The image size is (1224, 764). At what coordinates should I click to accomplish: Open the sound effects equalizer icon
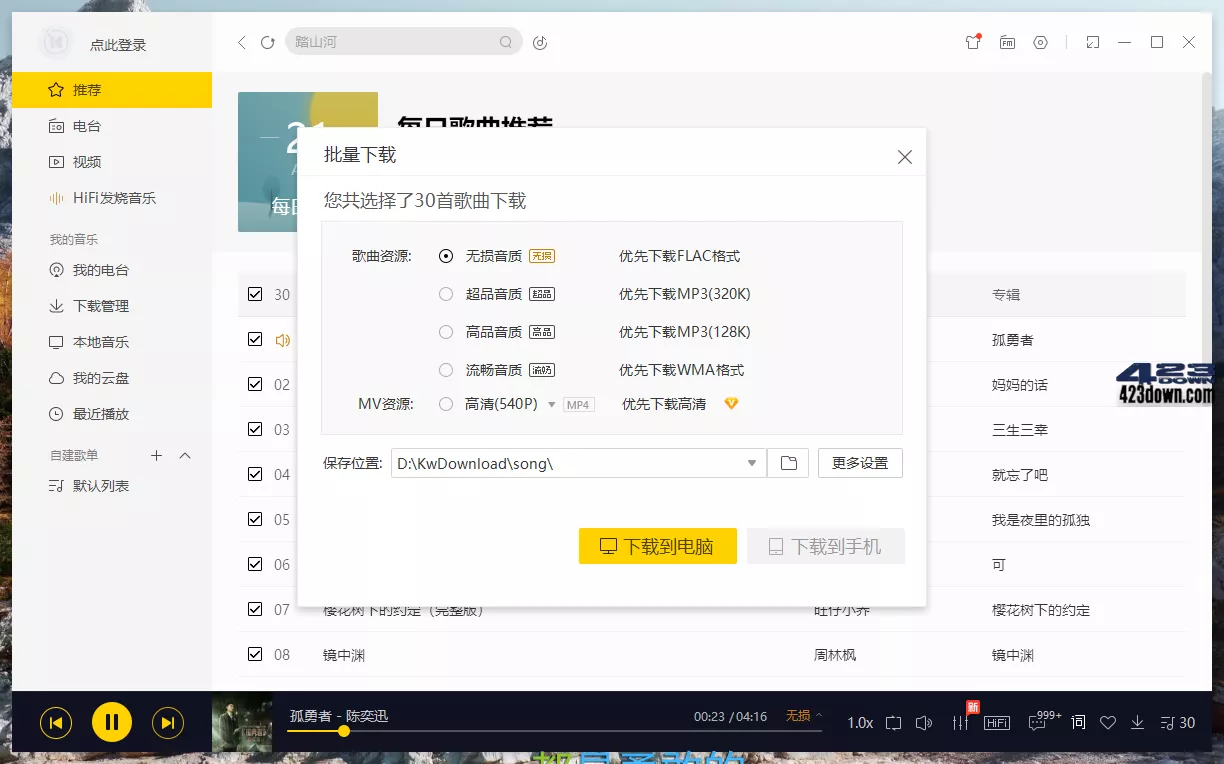click(x=960, y=722)
